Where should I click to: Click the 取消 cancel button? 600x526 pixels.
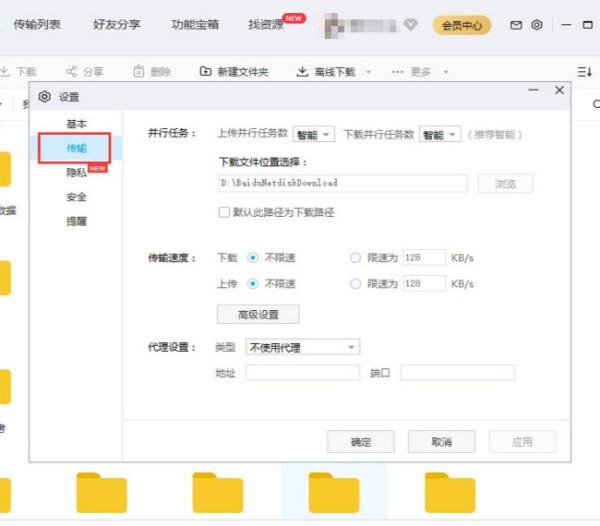pyautogui.click(x=442, y=442)
